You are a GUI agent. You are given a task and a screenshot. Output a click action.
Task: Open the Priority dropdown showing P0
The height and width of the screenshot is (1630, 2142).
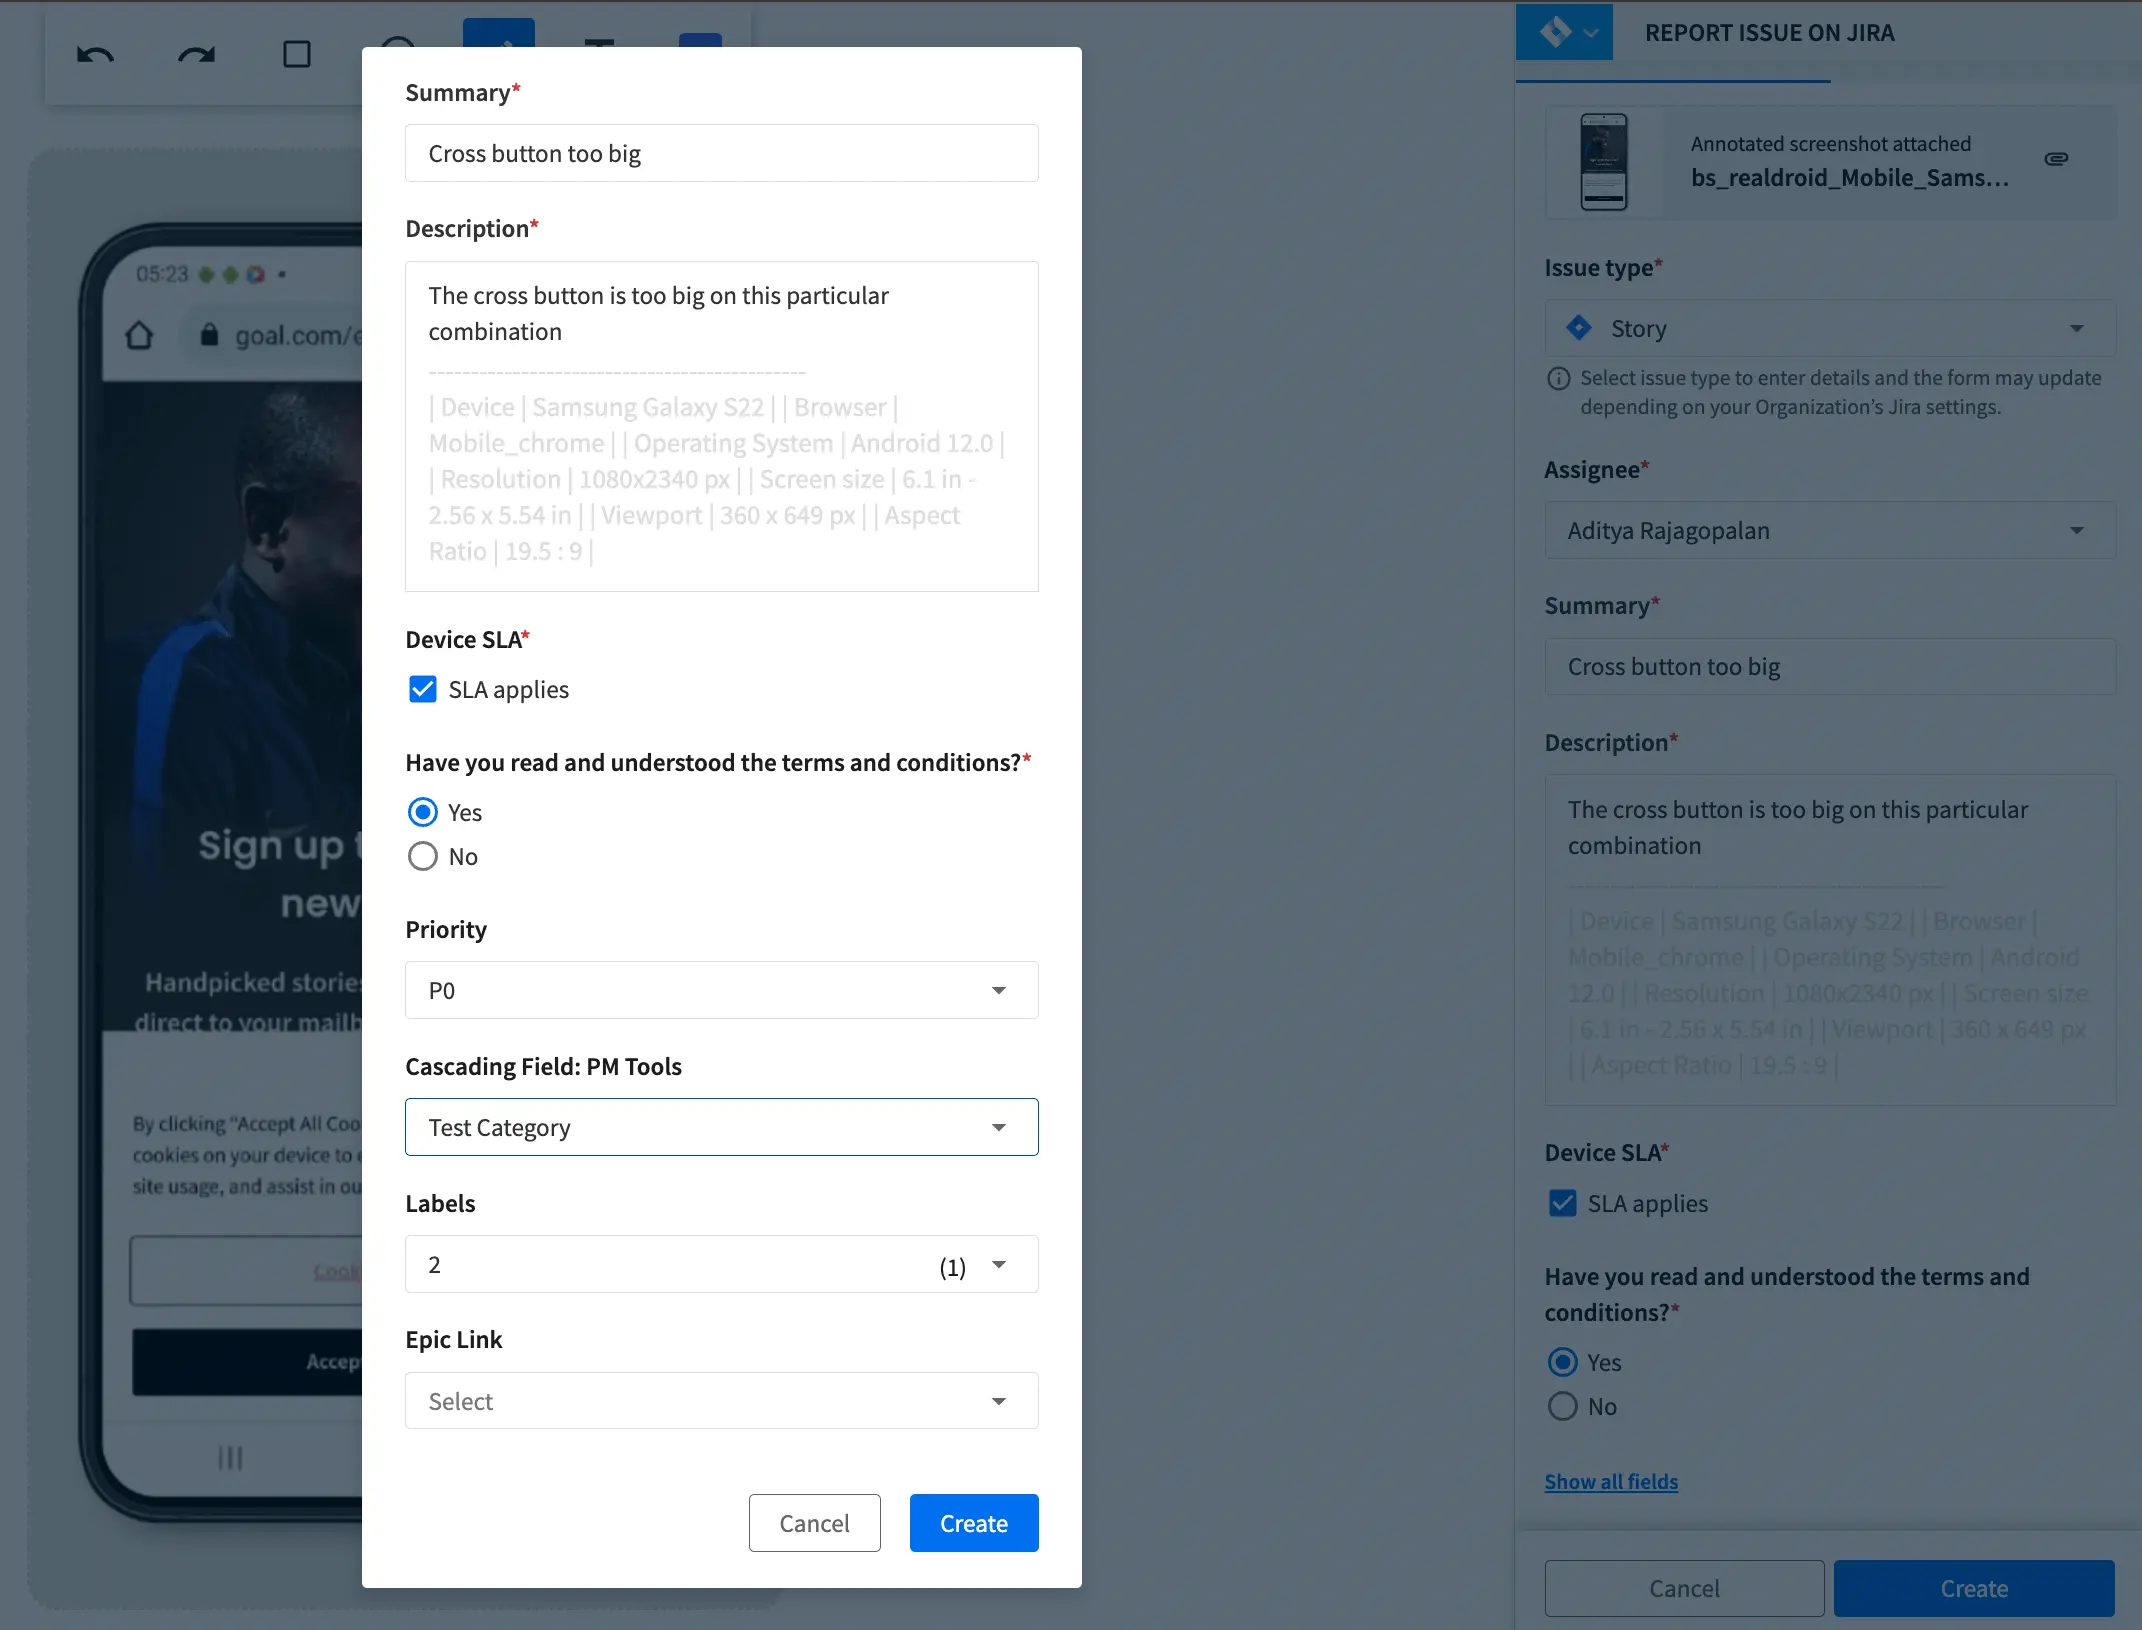coord(721,990)
